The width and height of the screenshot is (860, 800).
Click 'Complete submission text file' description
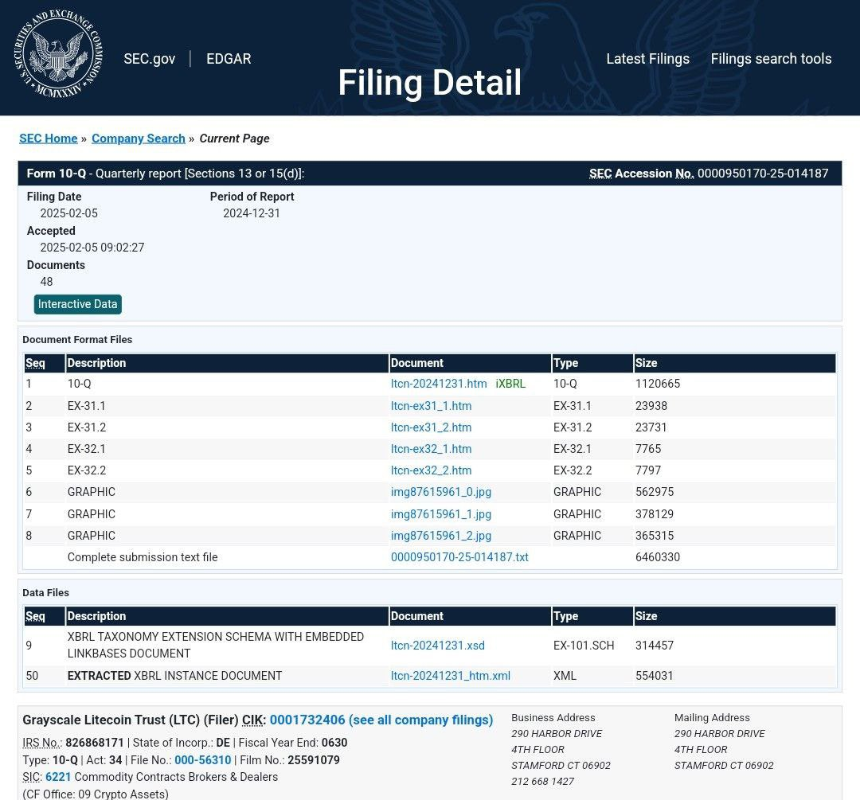143,557
